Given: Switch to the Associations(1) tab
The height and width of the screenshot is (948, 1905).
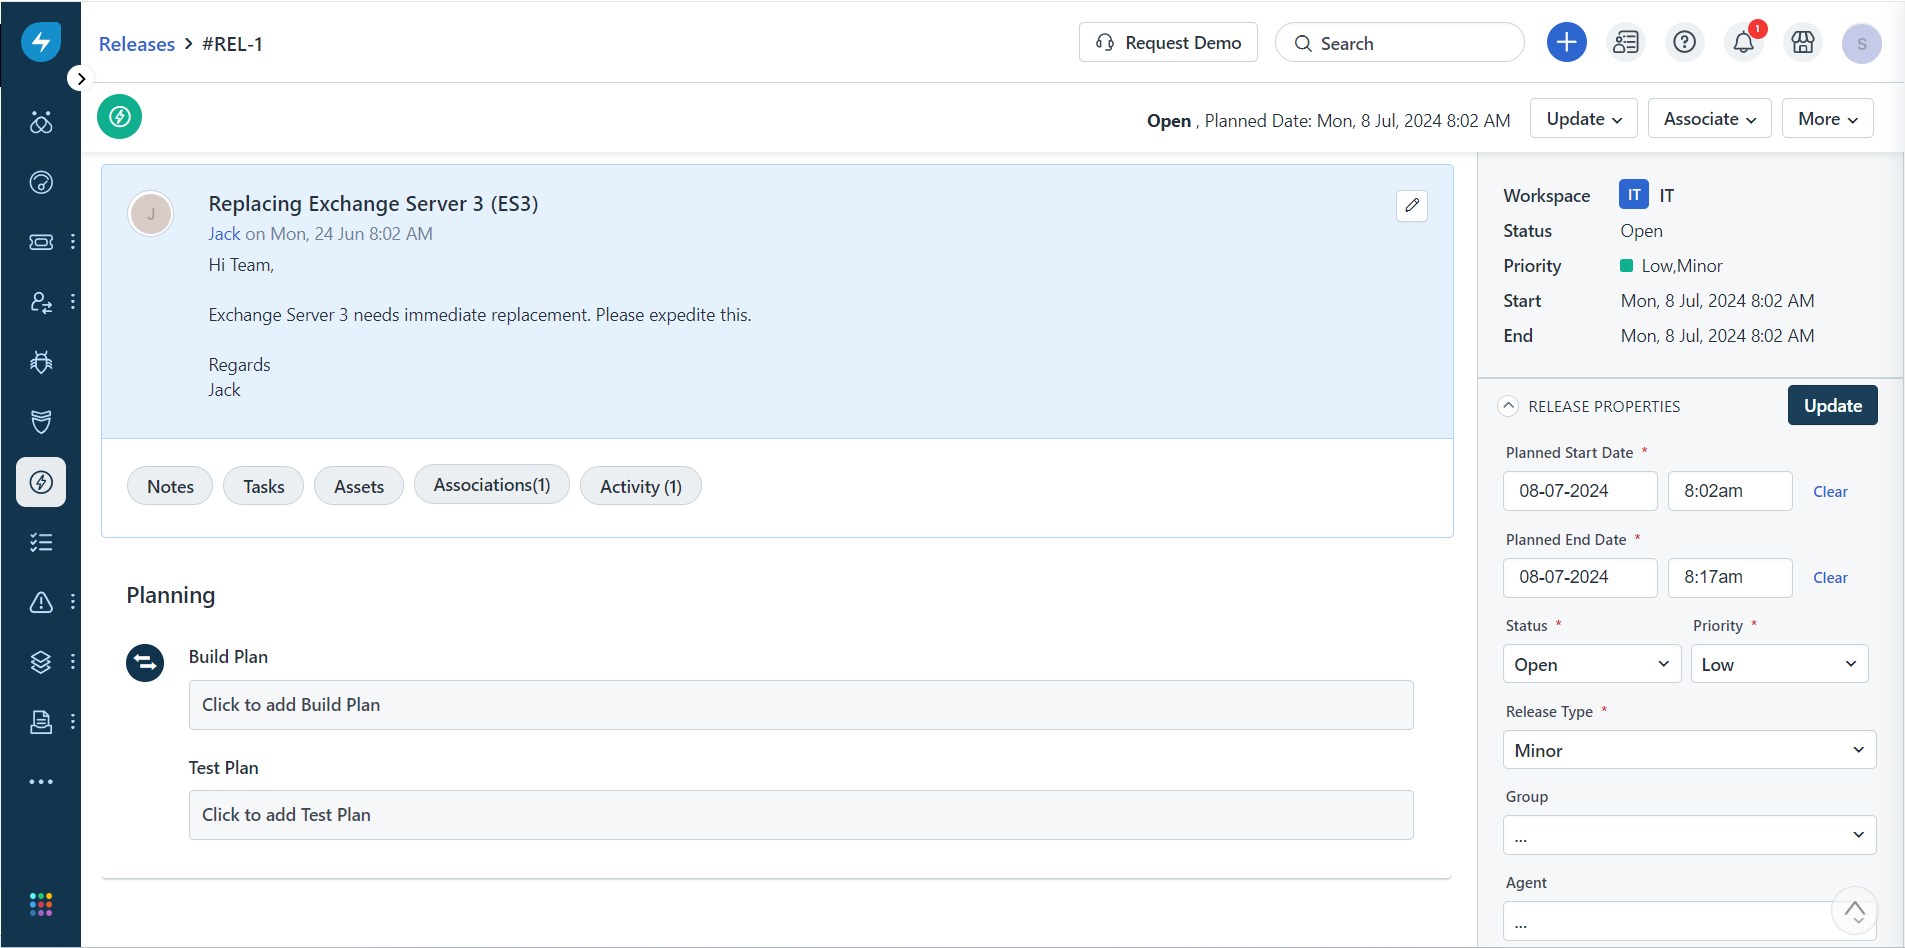Looking at the screenshot, I should coord(492,484).
